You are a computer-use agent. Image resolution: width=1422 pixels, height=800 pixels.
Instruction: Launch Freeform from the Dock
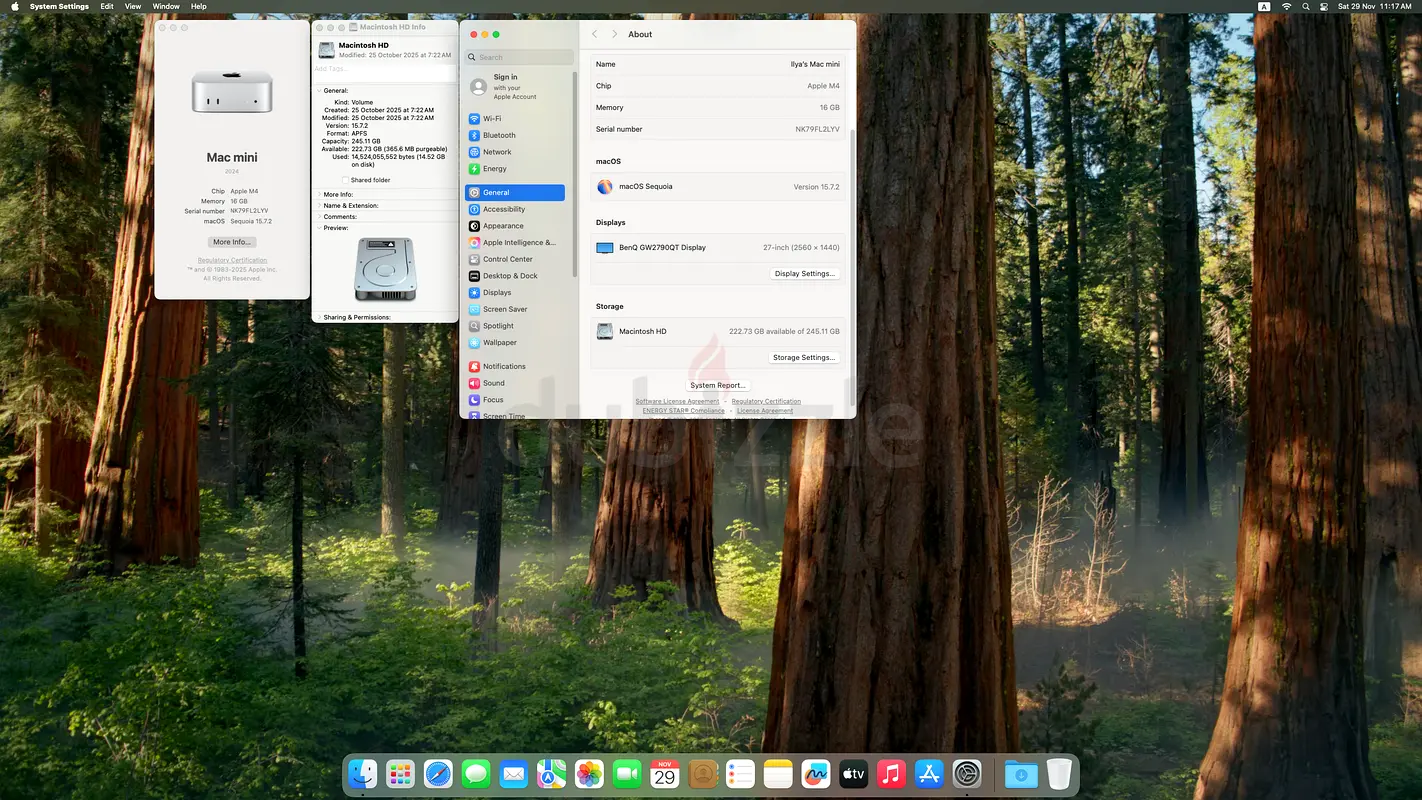point(816,774)
